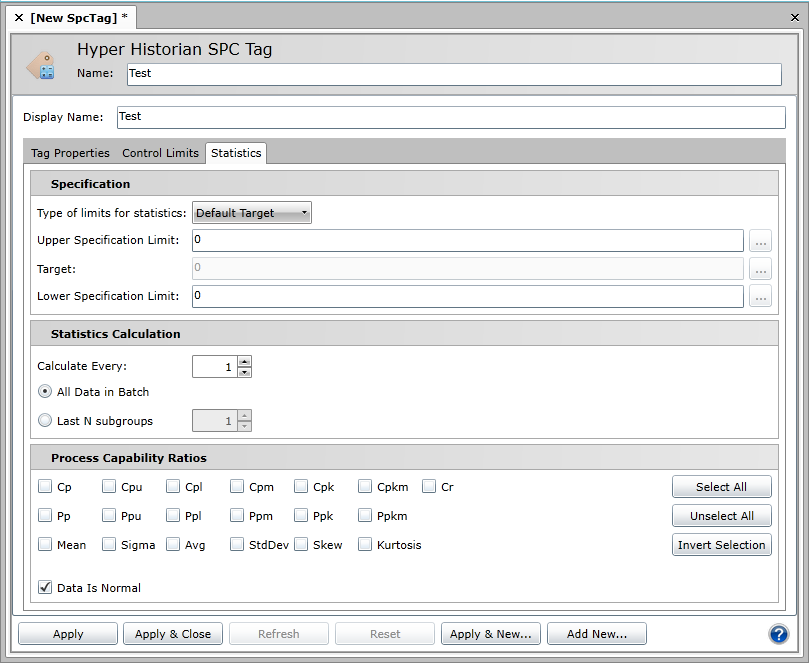
Task: Increase the Calculate Every value
Action: tap(245, 361)
